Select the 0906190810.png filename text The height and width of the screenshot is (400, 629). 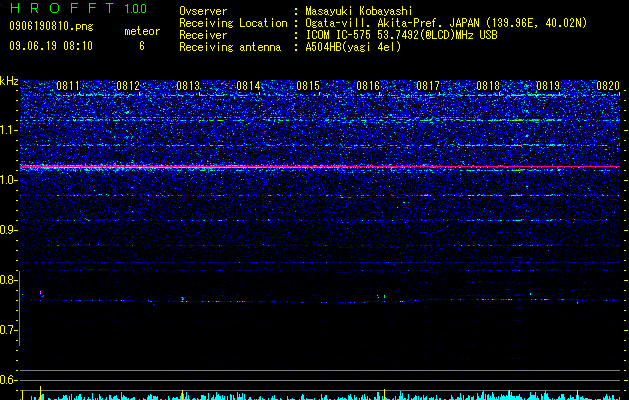51,26
